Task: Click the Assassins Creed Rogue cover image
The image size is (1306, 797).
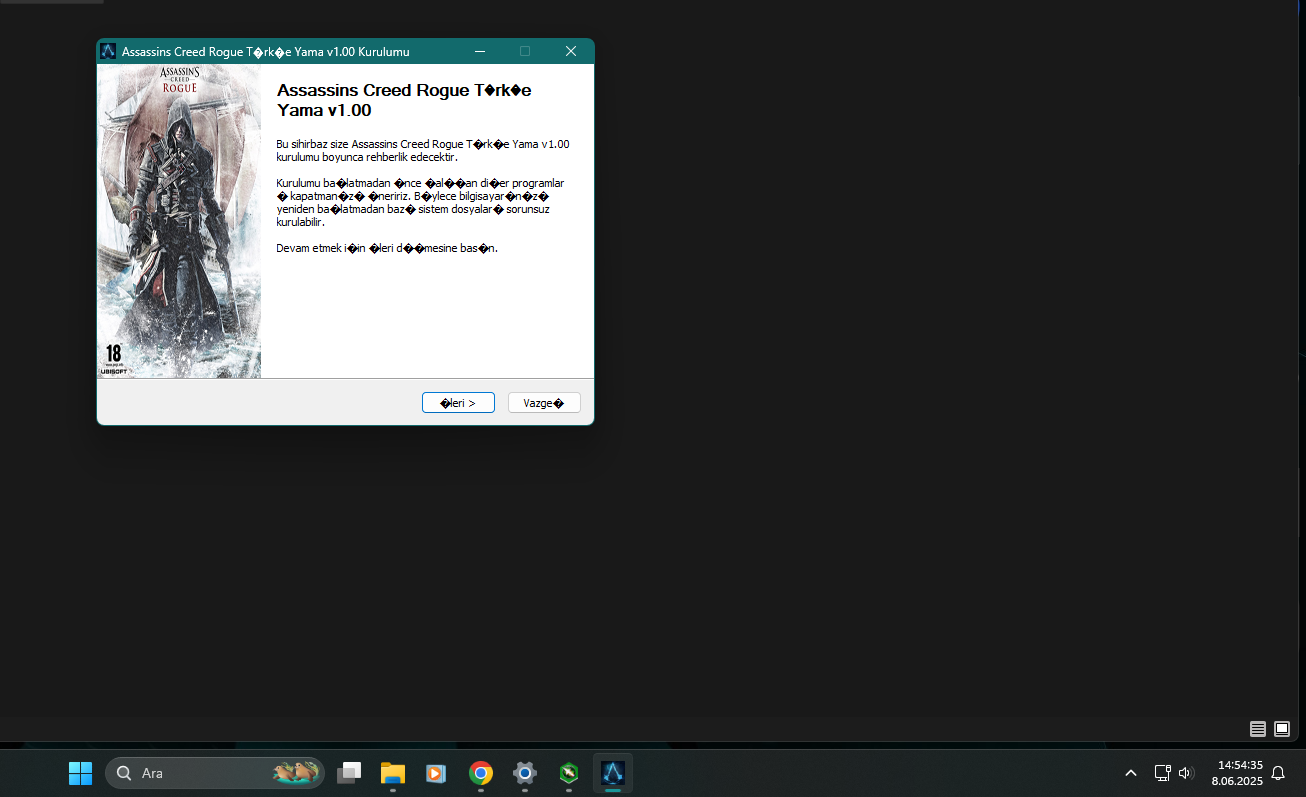Action: (179, 221)
